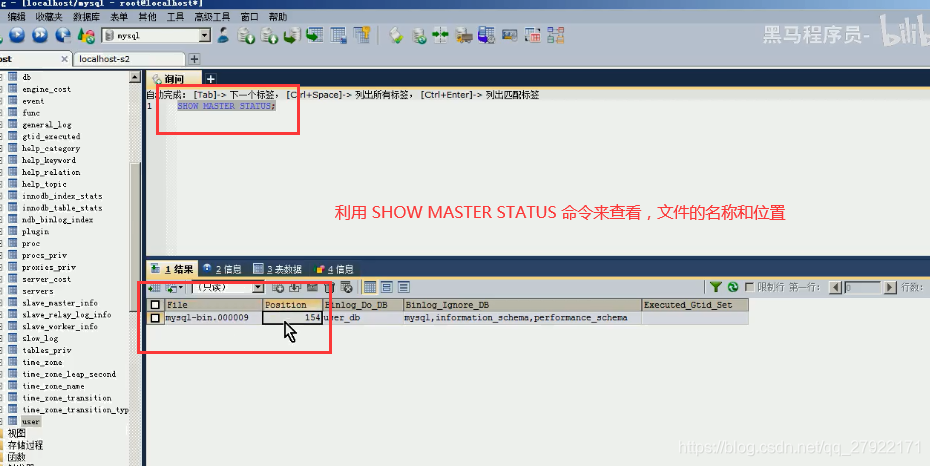
Task: Click copy database to host icon
Action: point(292,36)
